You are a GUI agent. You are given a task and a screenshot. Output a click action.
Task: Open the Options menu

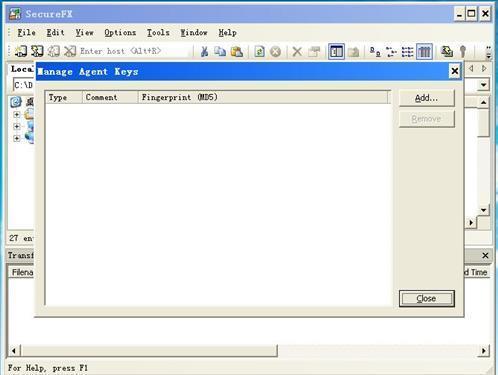point(120,32)
